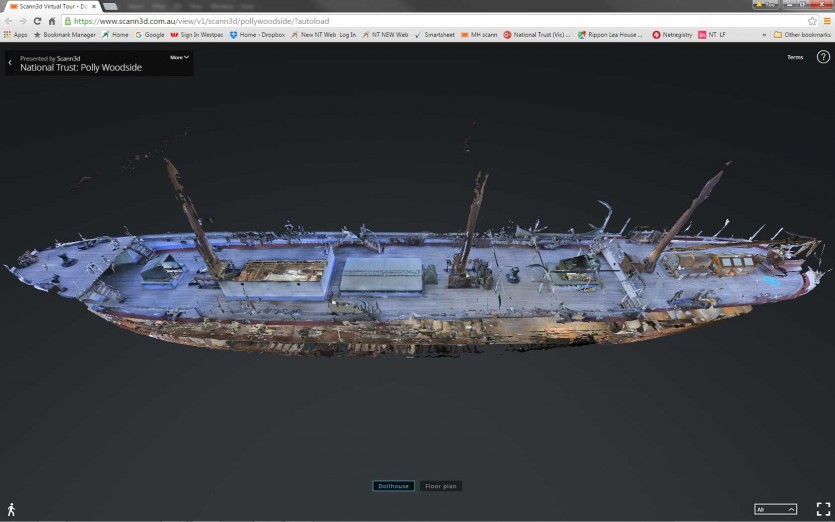Click the walking person explore view icon

click(x=11, y=509)
